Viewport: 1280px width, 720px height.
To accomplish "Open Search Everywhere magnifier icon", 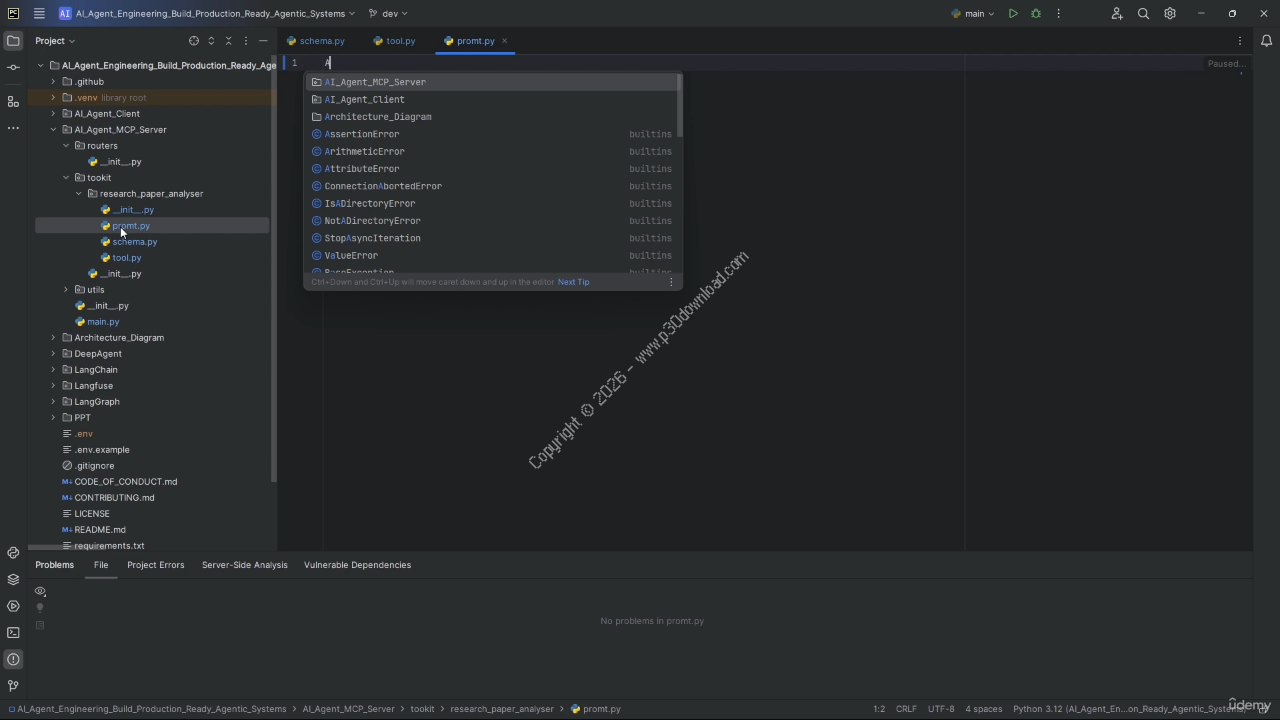I will coord(1143,14).
